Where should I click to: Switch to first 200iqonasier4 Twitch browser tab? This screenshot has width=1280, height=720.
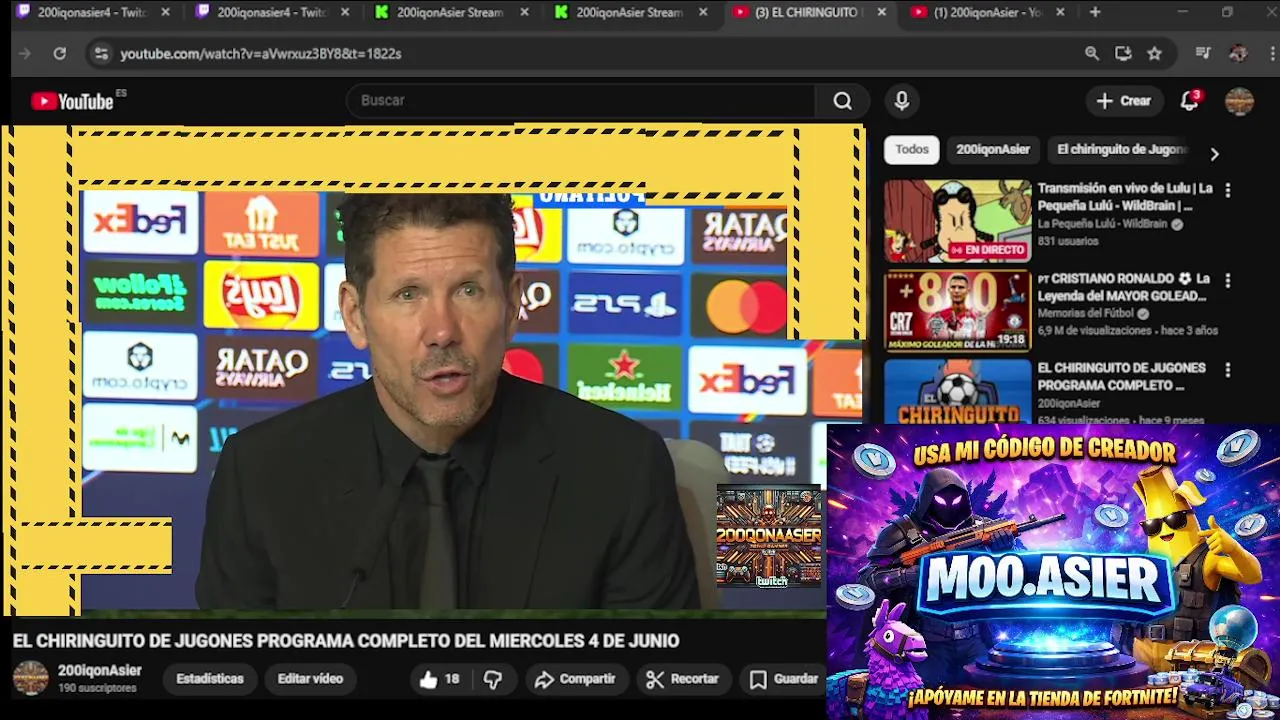click(x=91, y=12)
